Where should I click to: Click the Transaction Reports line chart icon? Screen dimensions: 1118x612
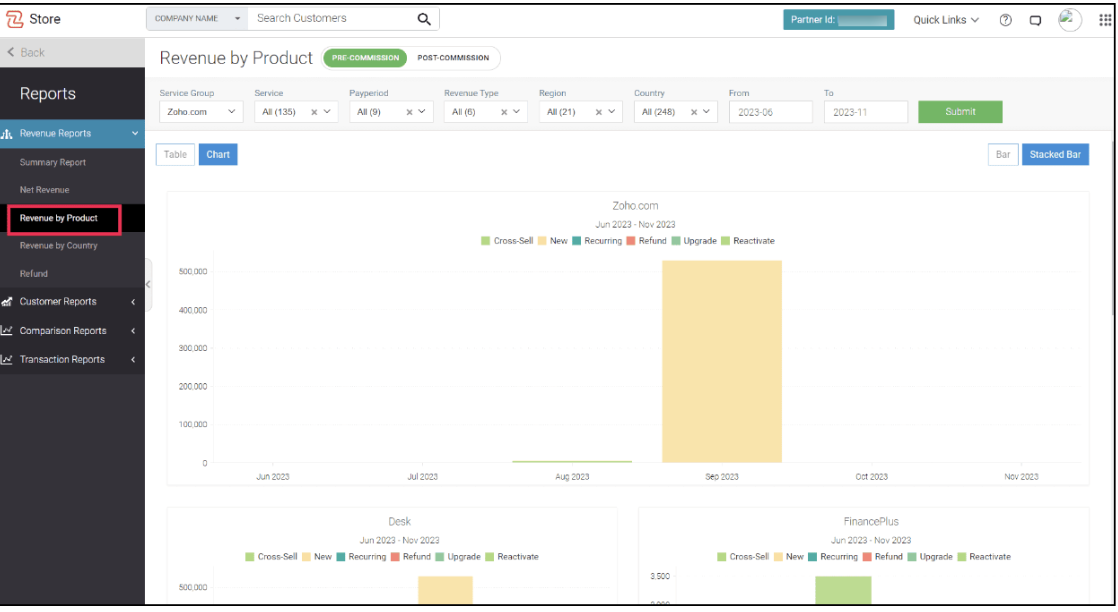point(7,359)
